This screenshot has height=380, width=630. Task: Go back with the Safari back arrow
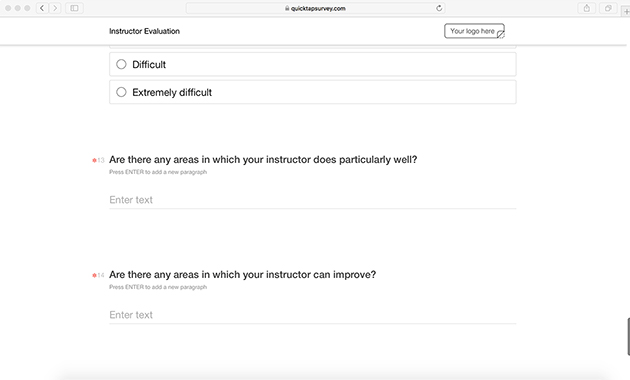[x=42, y=8]
